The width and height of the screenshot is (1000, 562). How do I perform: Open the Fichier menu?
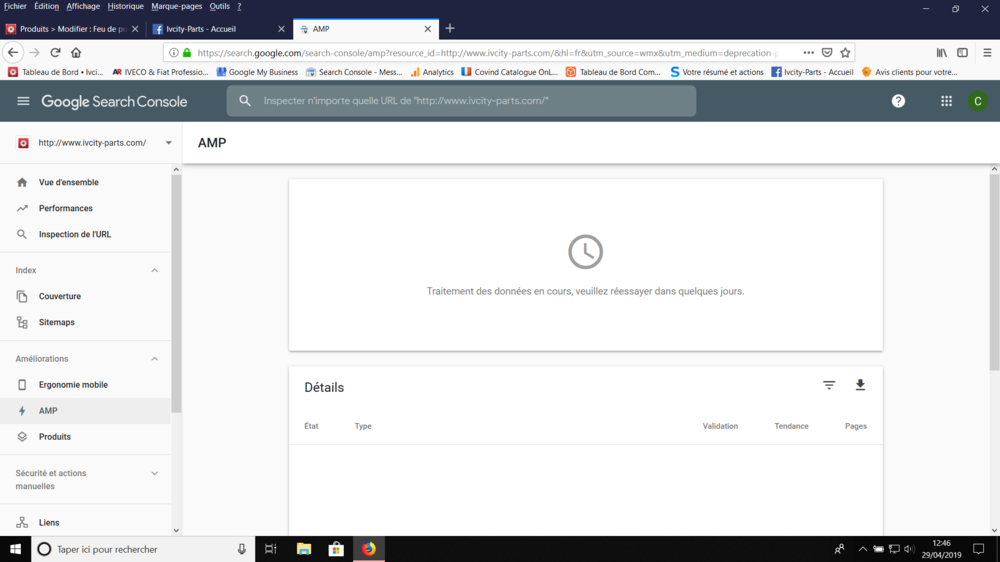[15, 6]
